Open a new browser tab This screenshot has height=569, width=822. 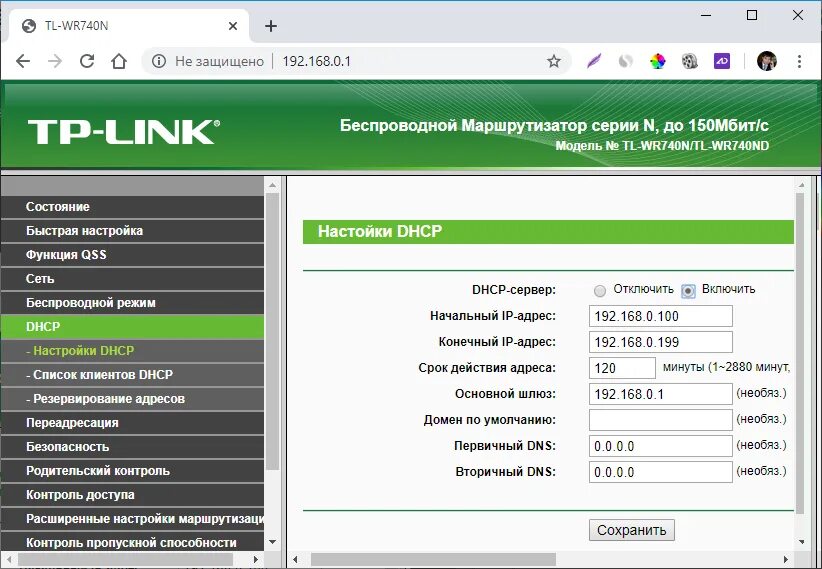point(271,26)
